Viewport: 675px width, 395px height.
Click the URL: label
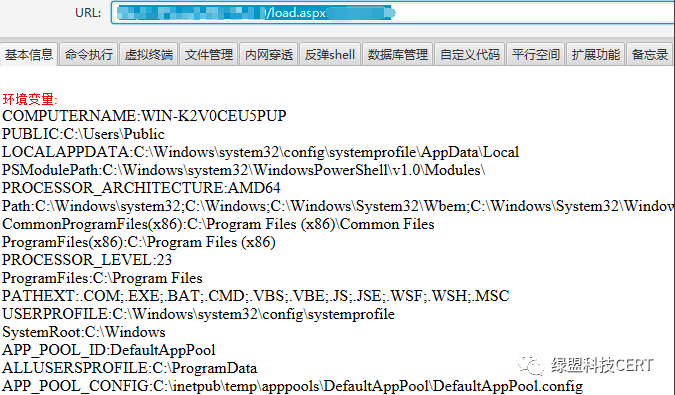point(88,13)
